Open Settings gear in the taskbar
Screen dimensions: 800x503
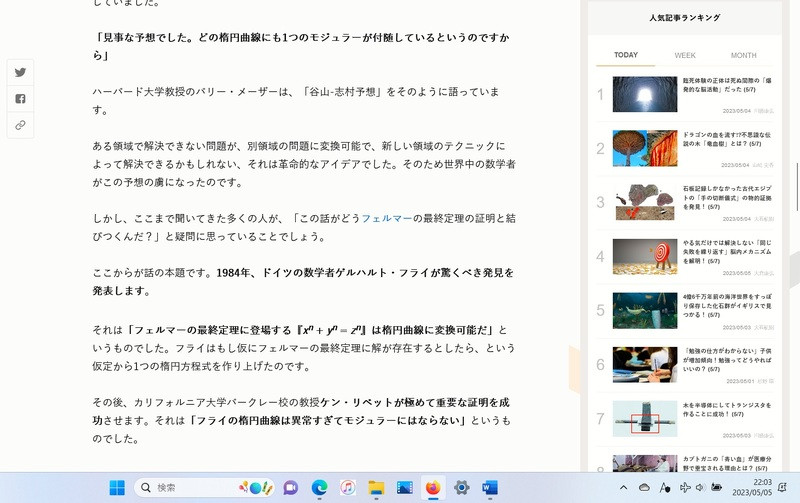pyautogui.click(x=461, y=487)
